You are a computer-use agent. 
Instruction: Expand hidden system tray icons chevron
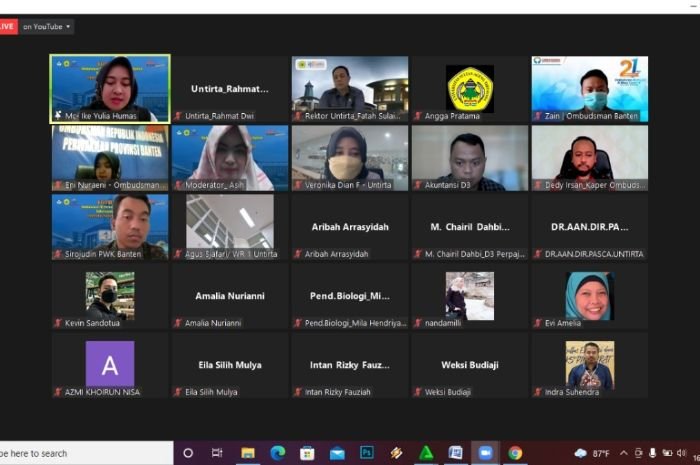tap(624, 453)
